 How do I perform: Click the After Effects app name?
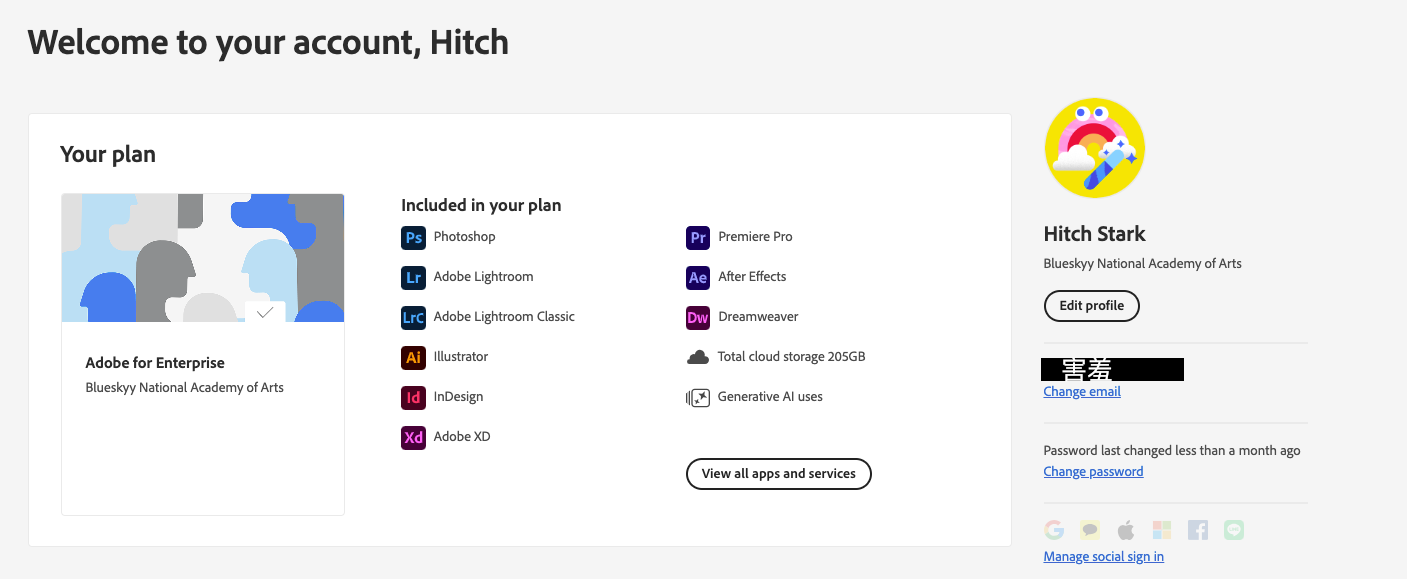click(753, 277)
